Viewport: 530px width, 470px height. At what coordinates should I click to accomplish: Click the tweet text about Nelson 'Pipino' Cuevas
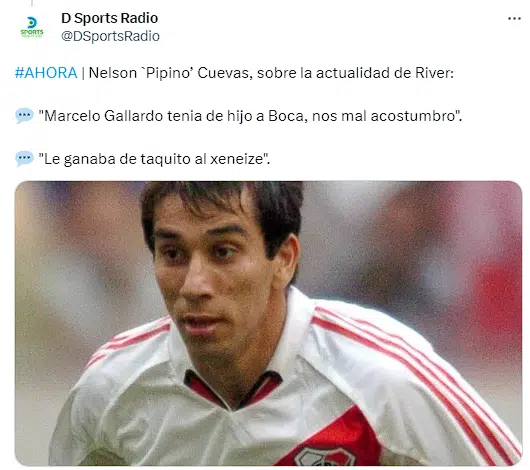[271, 73]
